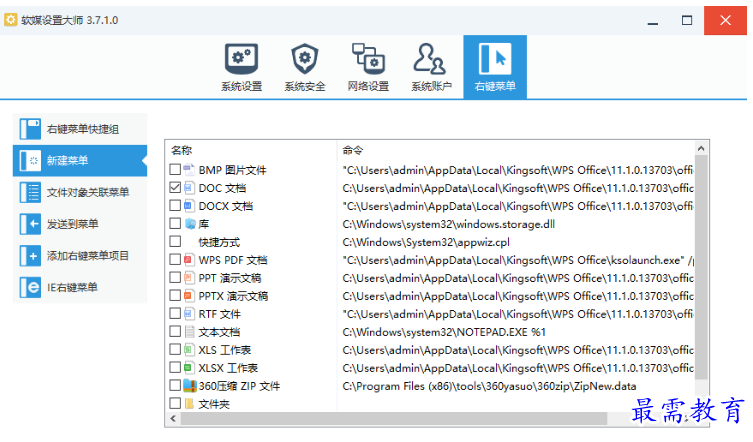Click the DOCX 文档 file icon
Viewport: 753px width, 442px height.
[x=189, y=206]
